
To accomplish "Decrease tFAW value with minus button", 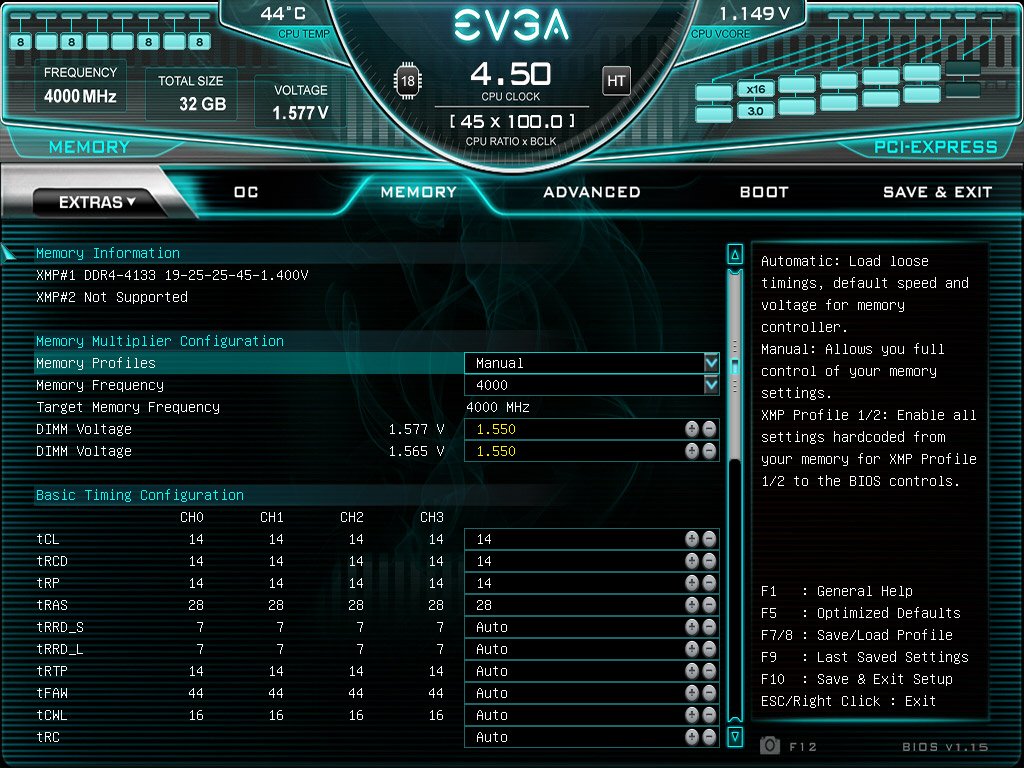I will click(x=709, y=693).
